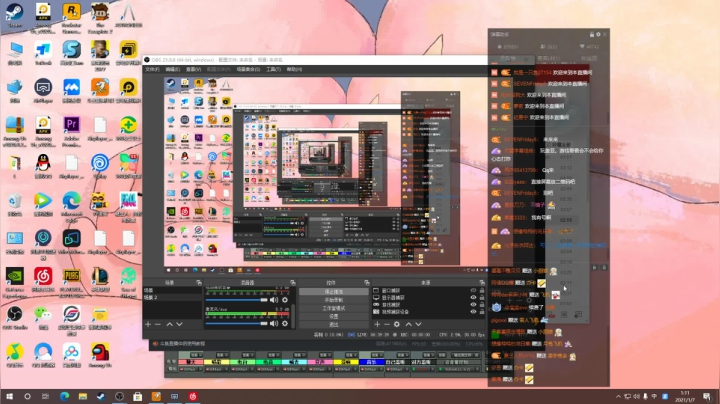Launch Uplay from the desktop
Image resolution: width=720 pixels, height=404 pixels.
coord(100,165)
